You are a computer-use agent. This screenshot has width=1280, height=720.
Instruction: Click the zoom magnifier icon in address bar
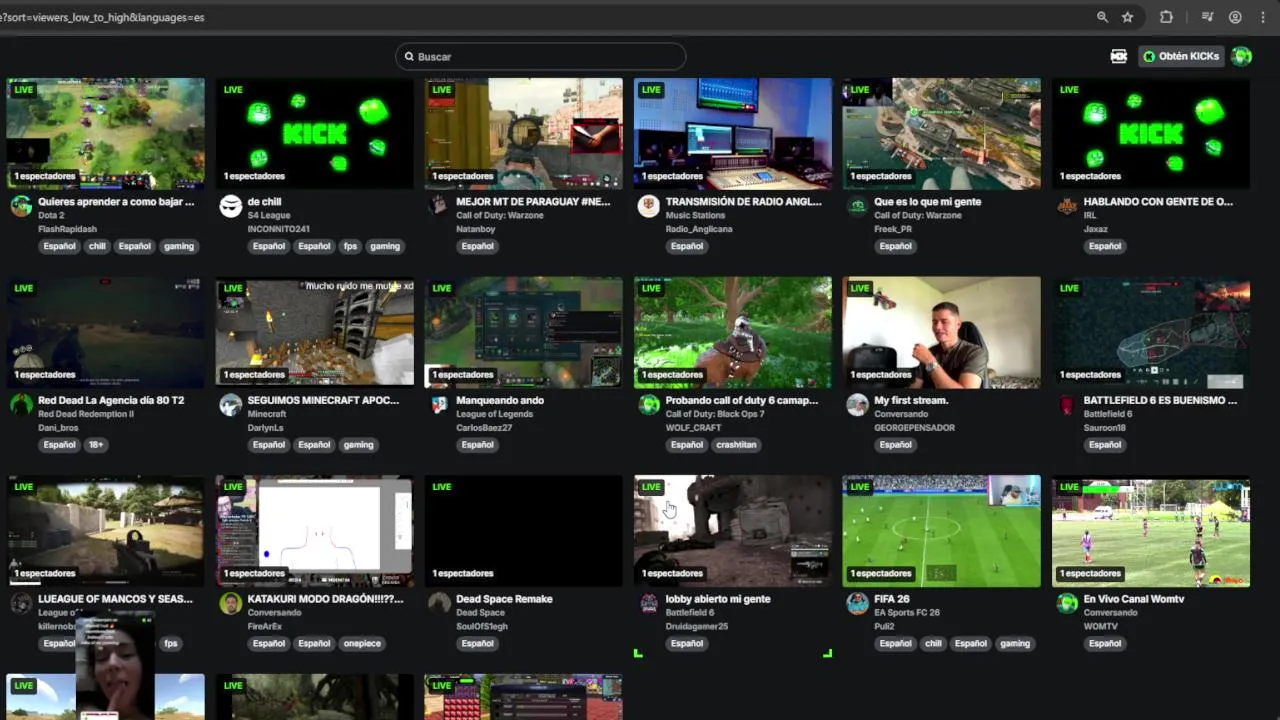1102,17
